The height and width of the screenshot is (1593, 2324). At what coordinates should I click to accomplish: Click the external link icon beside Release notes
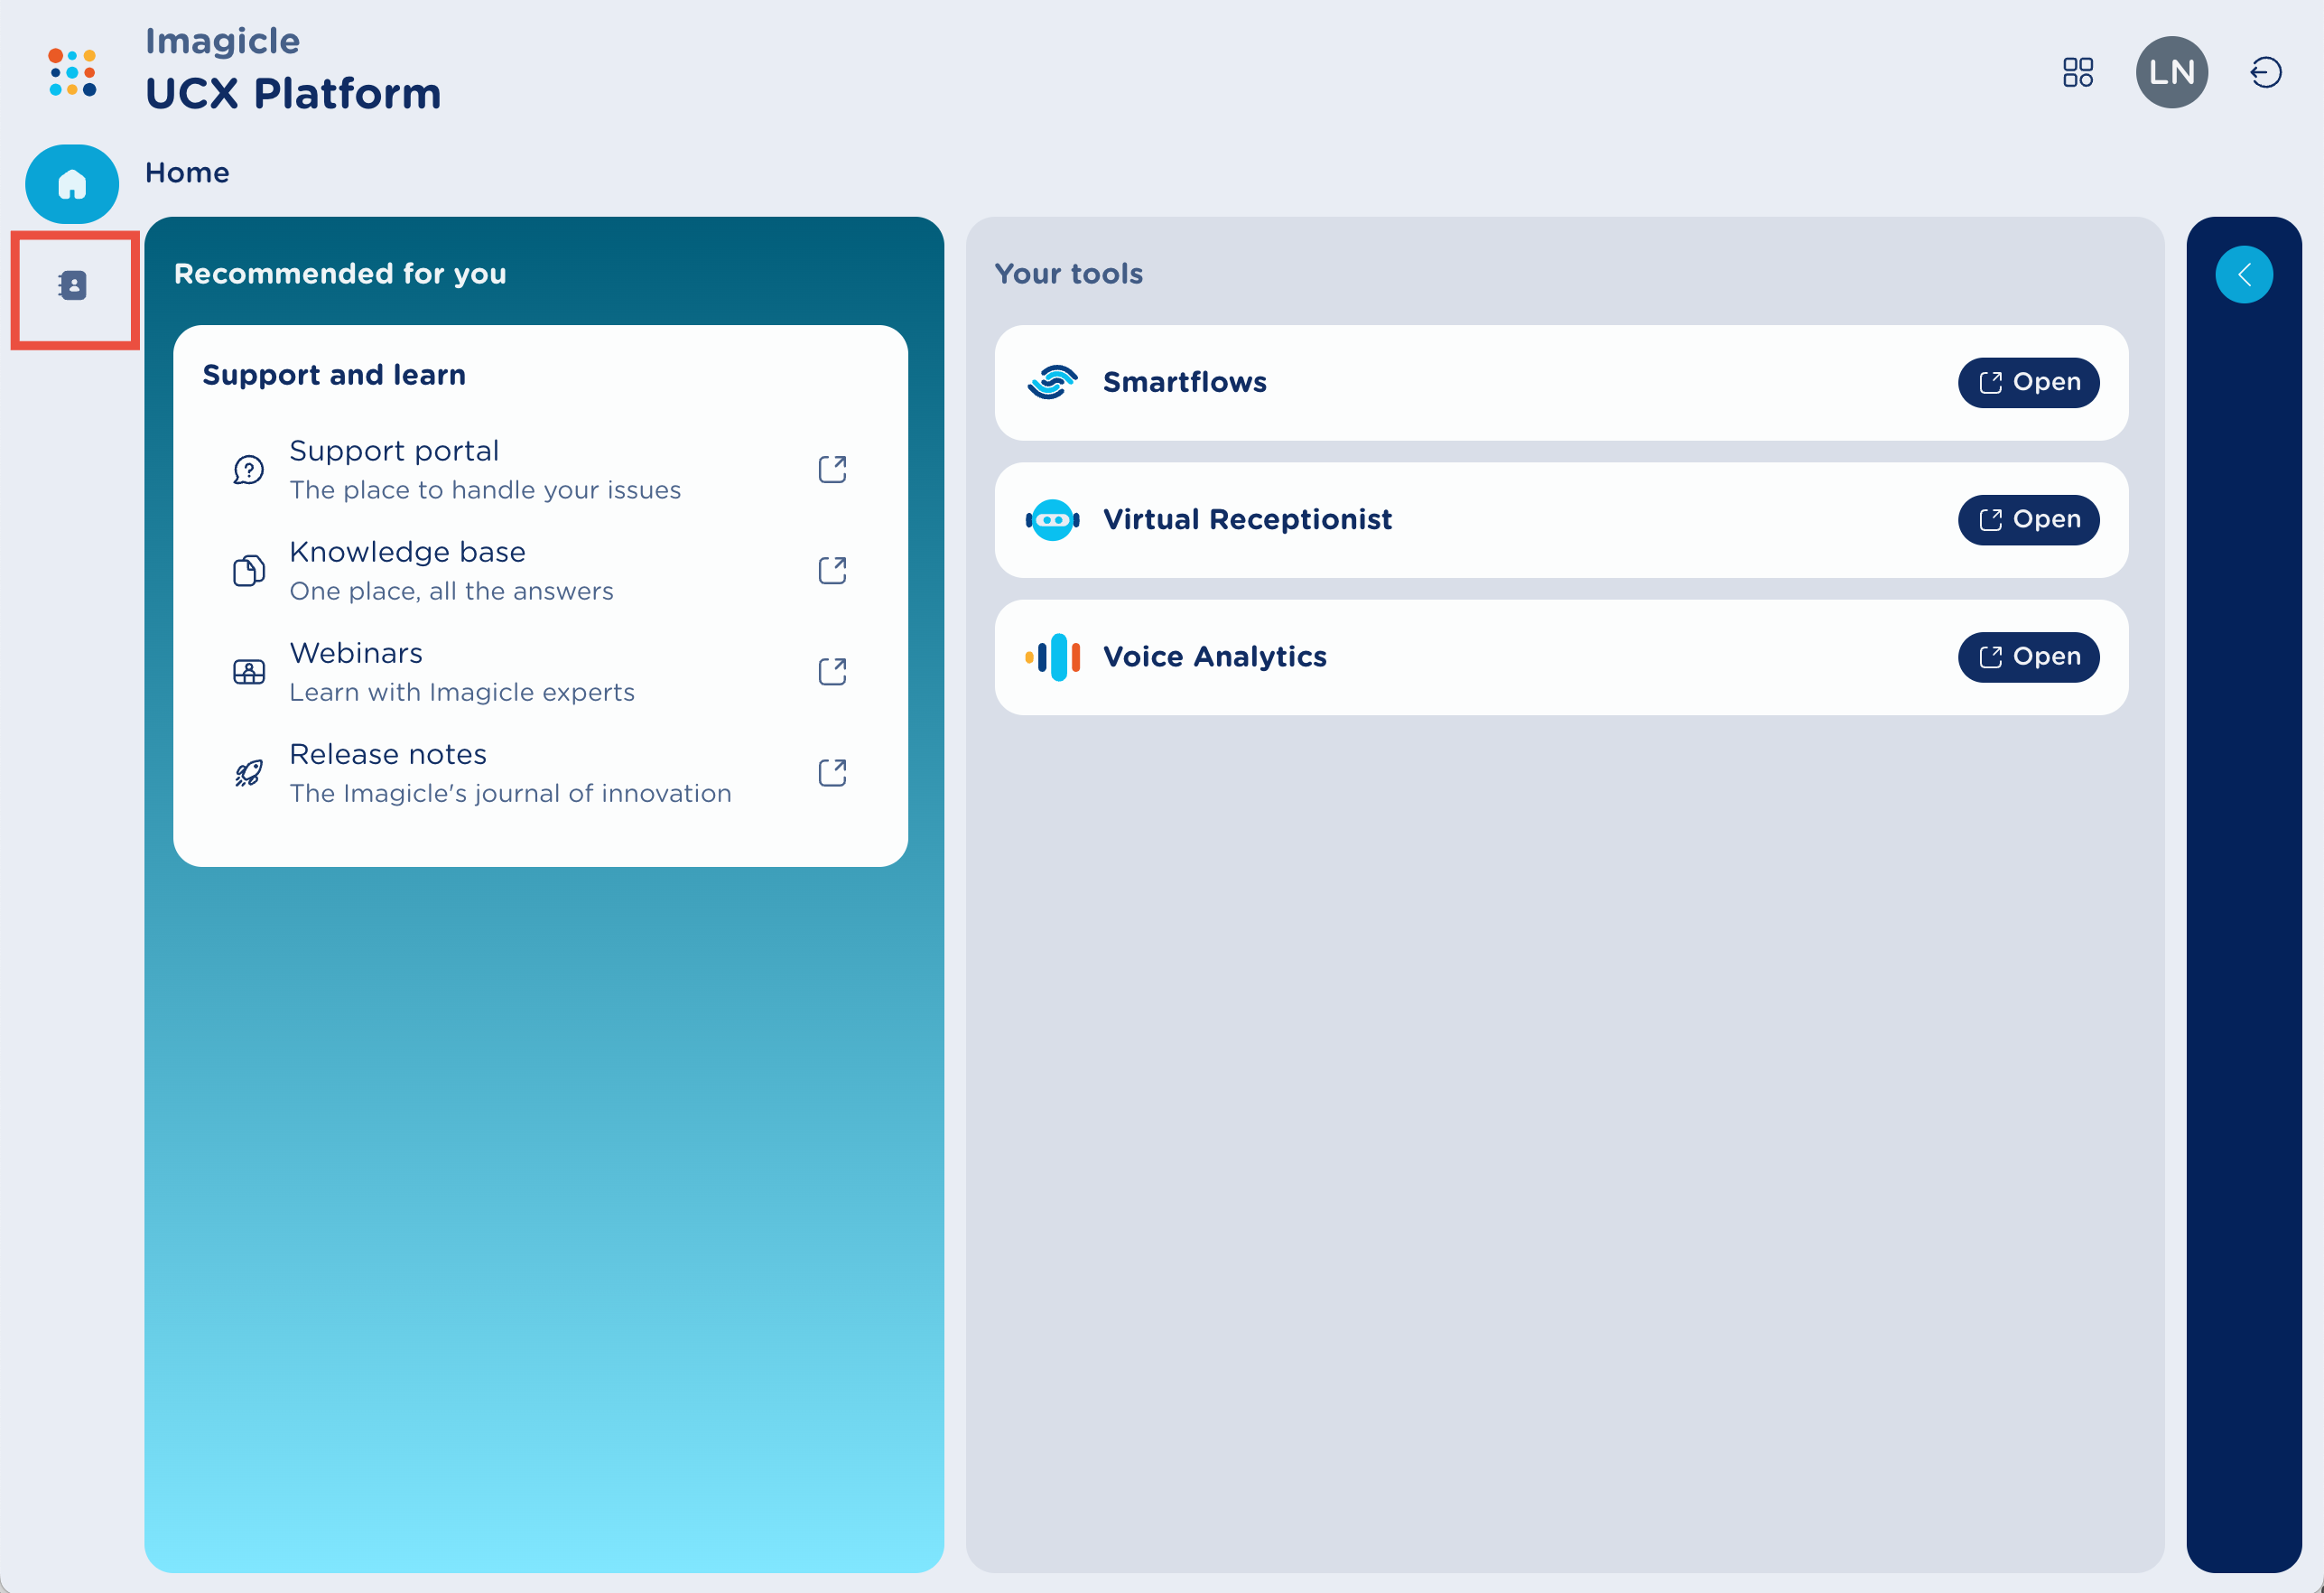pyautogui.click(x=832, y=772)
